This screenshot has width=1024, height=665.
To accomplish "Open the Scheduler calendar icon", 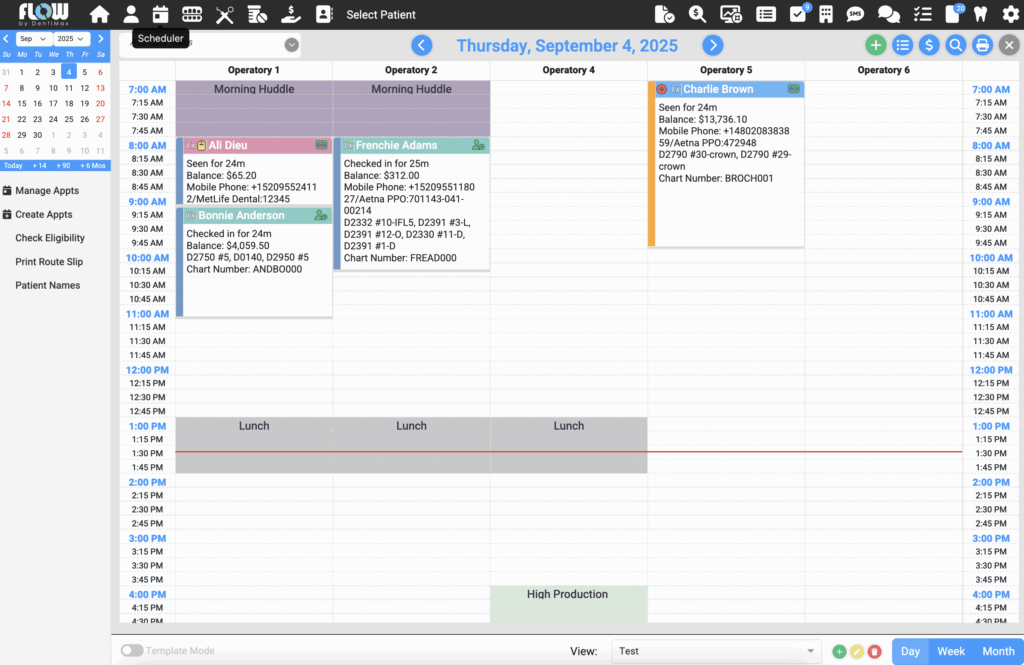I will (160, 14).
